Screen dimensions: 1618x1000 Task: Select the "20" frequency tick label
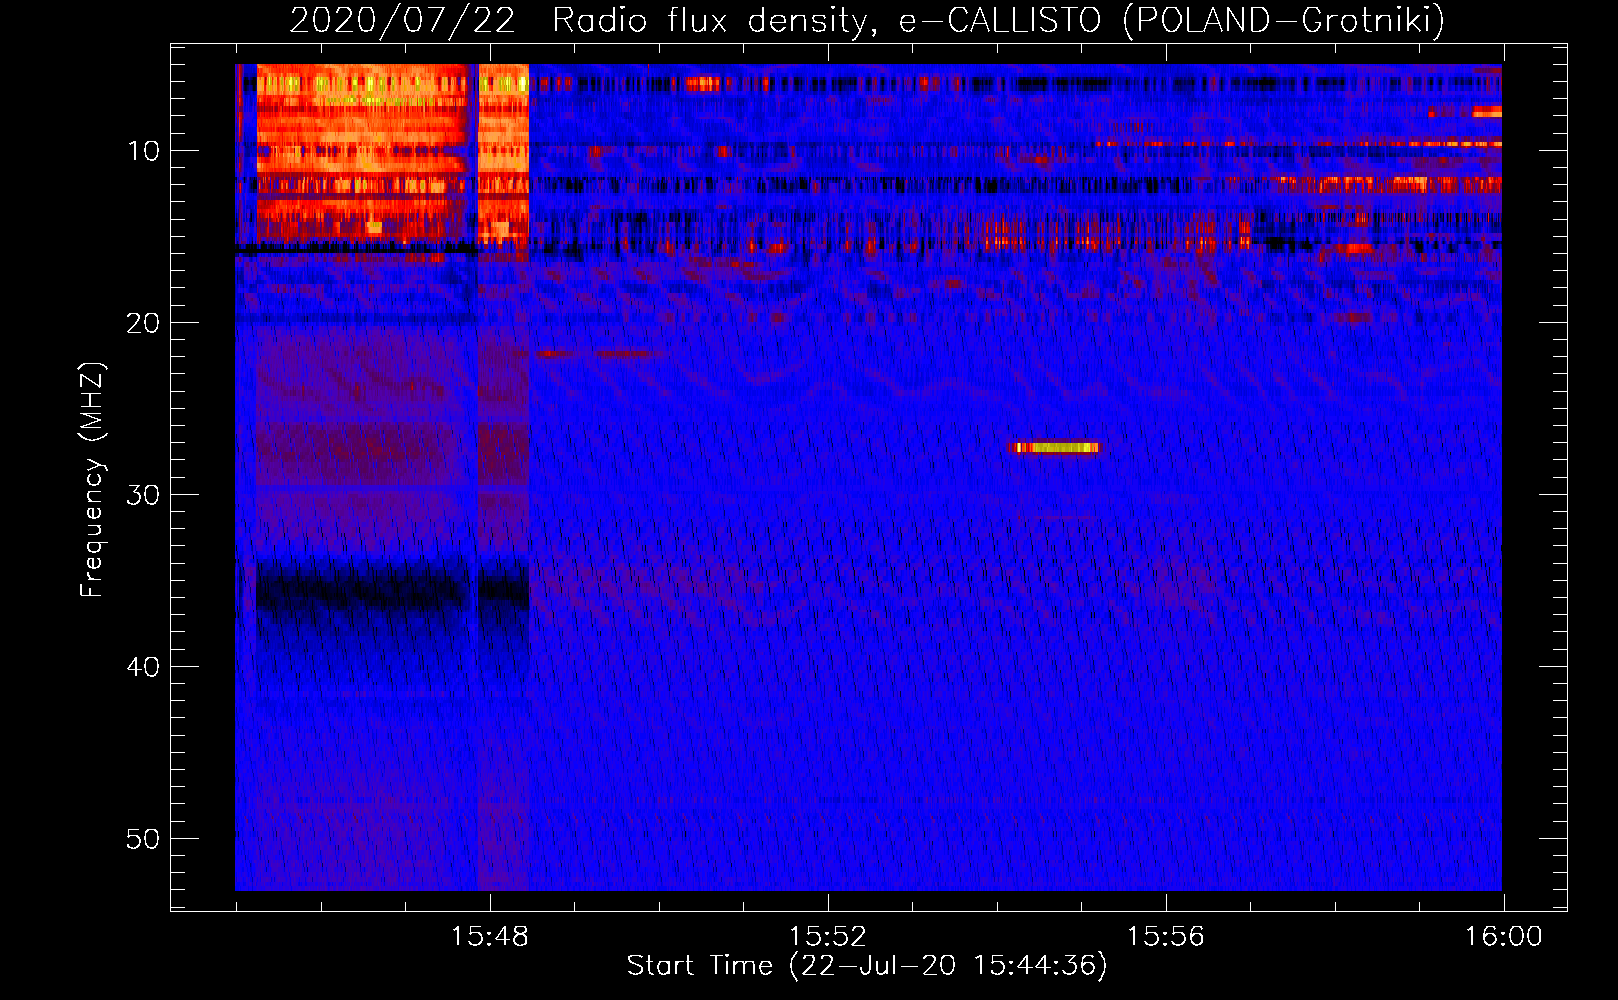pyautogui.click(x=144, y=323)
